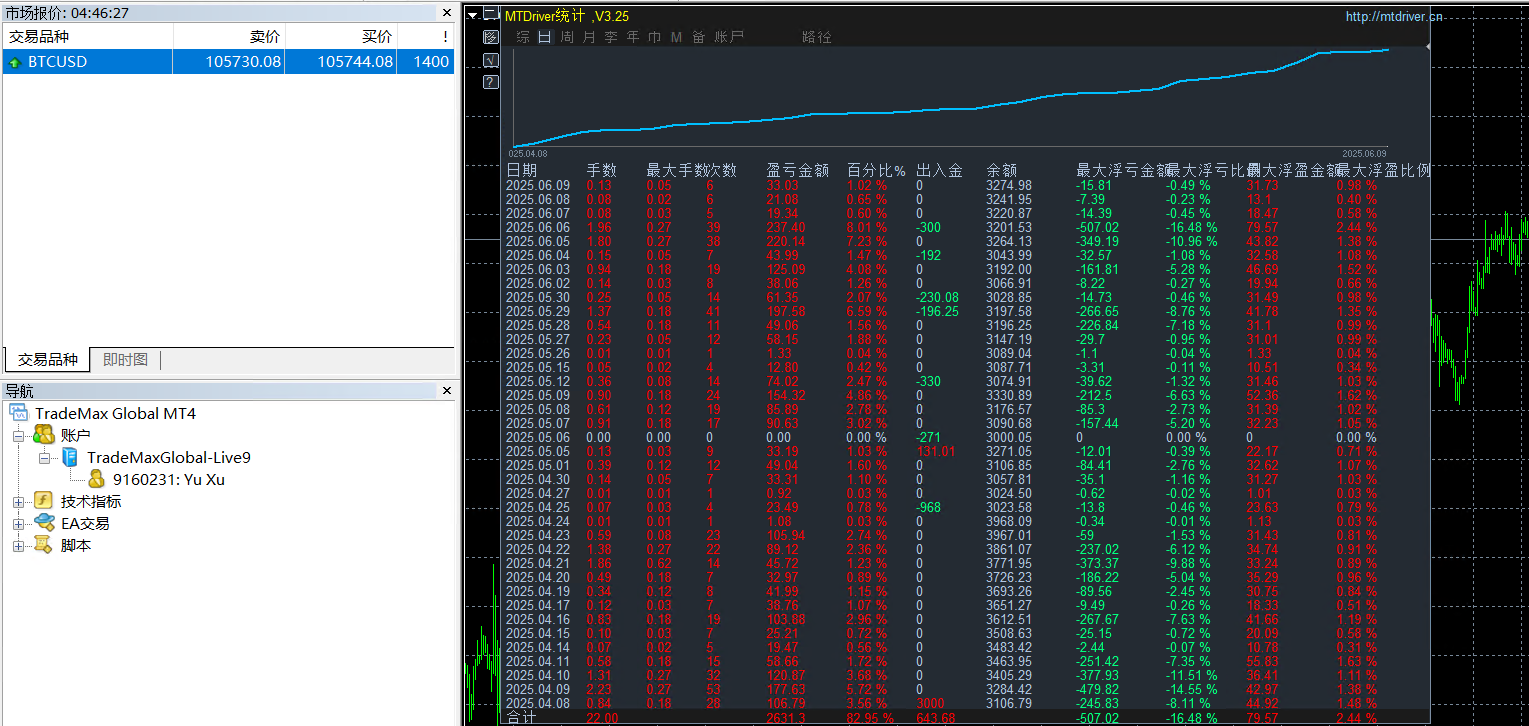Screen dimensions: 1529x726
Task: Open the http://mtdriver.cn link
Action: [1394, 16]
